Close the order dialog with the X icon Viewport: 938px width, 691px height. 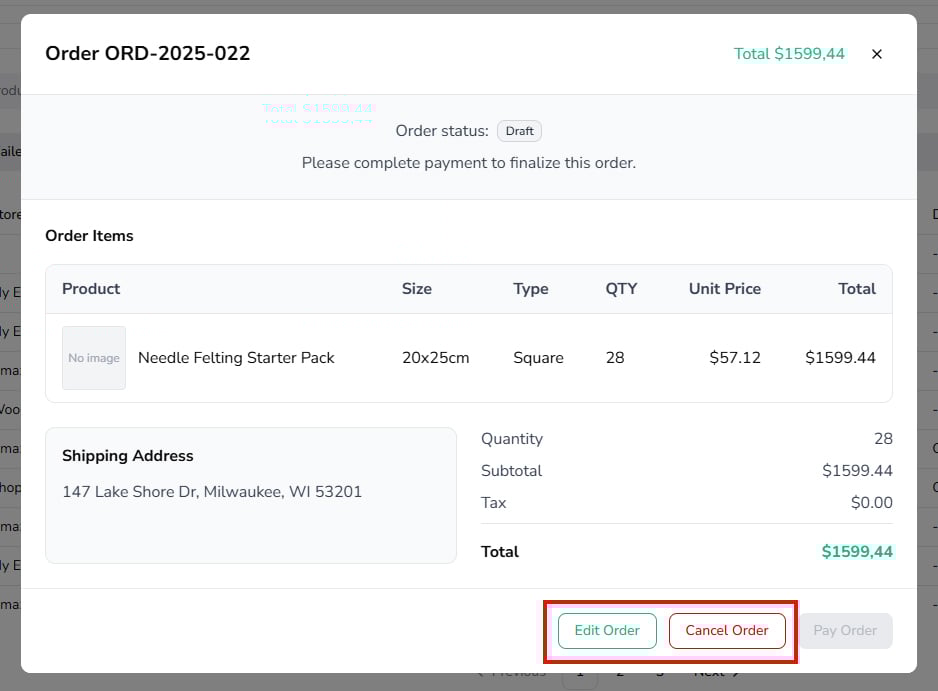(877, 54)
